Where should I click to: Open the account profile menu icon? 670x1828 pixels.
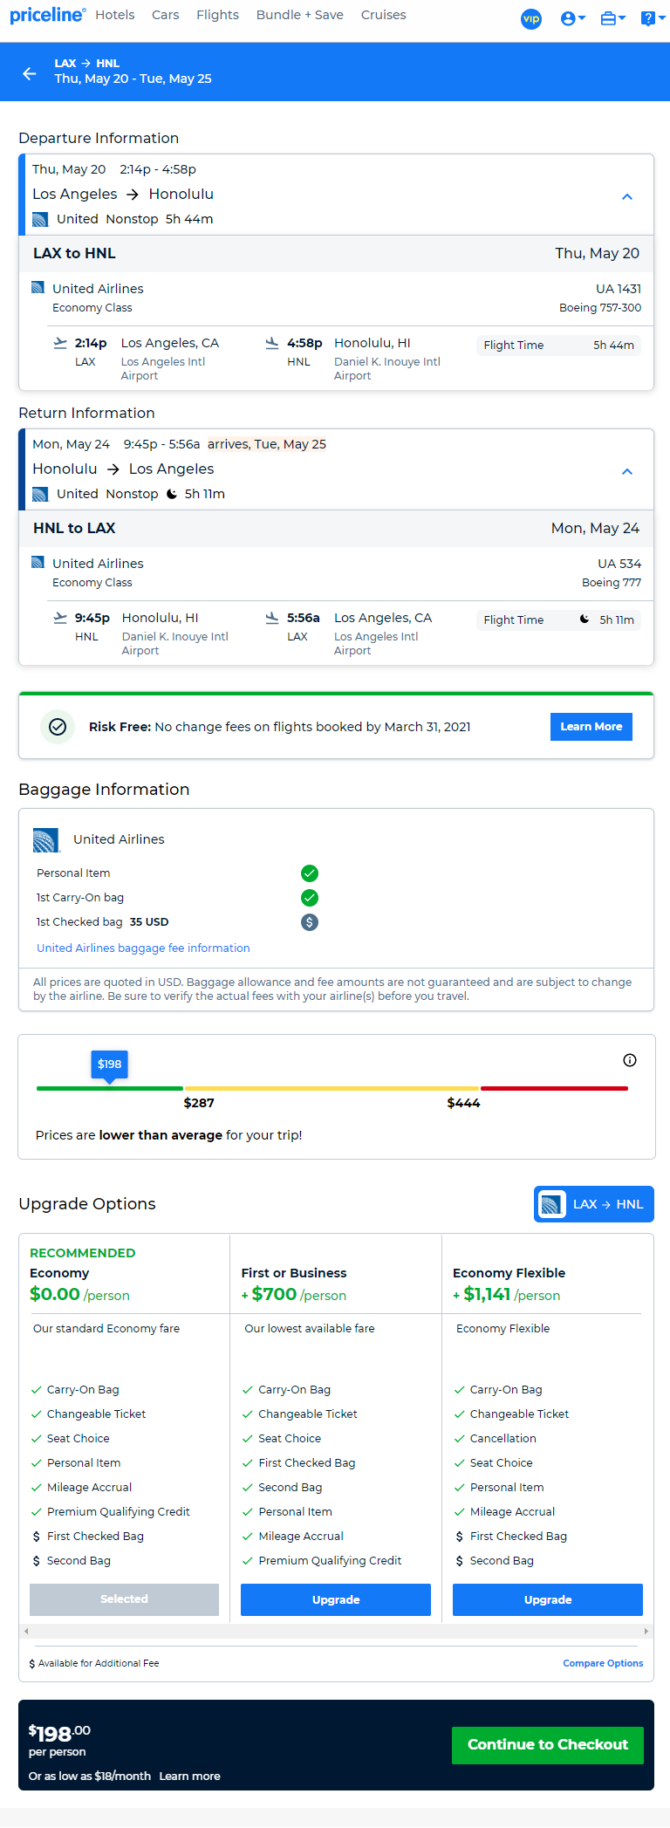[x=572, y=18]
